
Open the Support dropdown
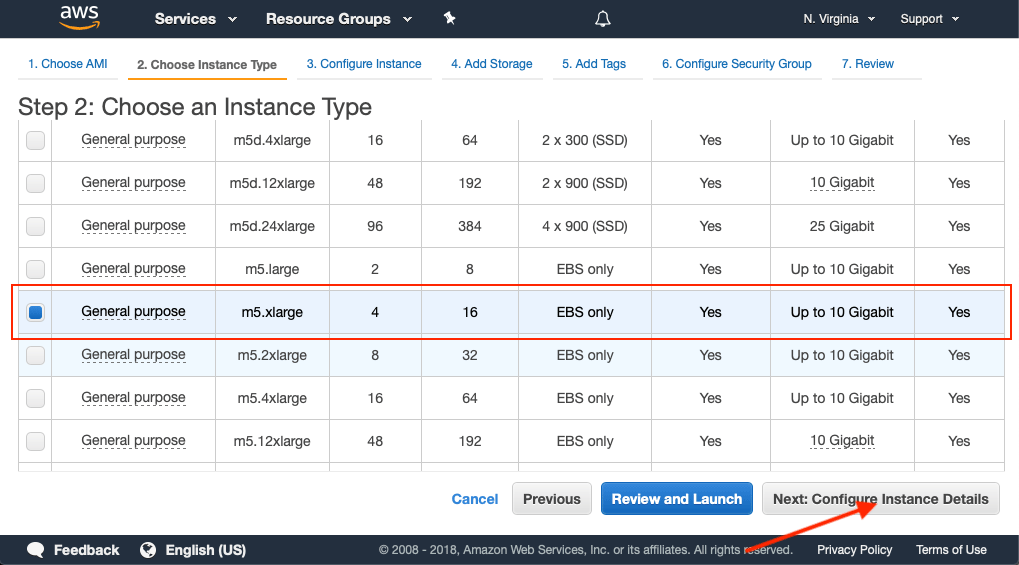coord(929,19)
